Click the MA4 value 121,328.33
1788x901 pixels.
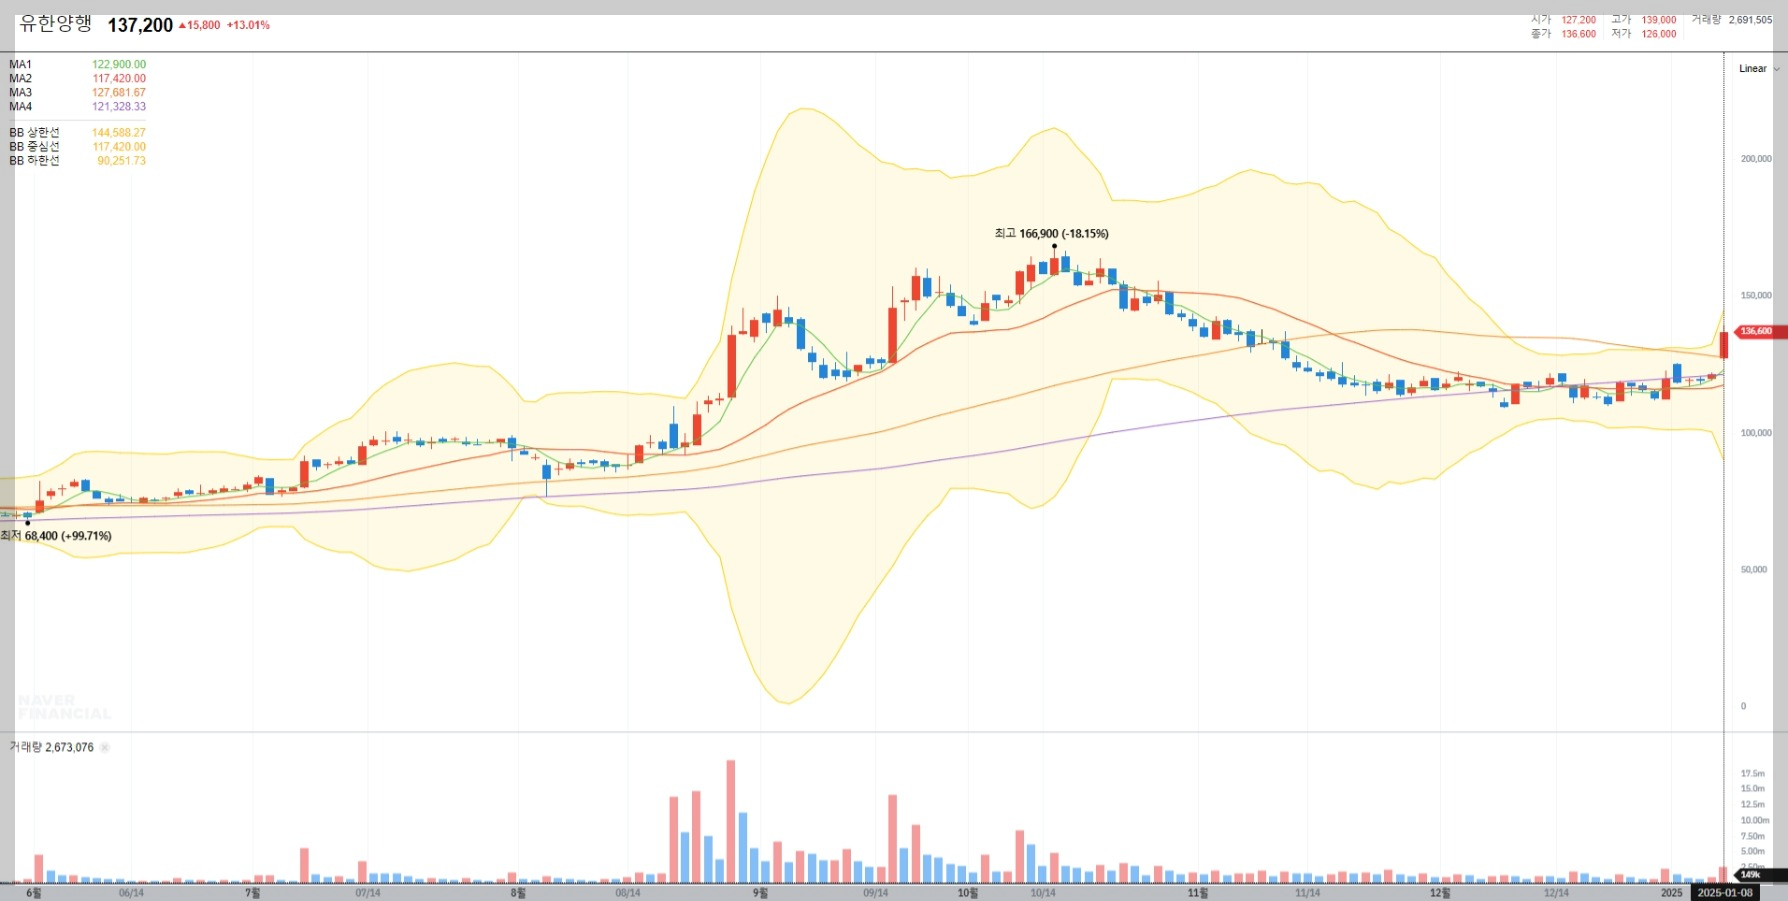tap(119, 106)
